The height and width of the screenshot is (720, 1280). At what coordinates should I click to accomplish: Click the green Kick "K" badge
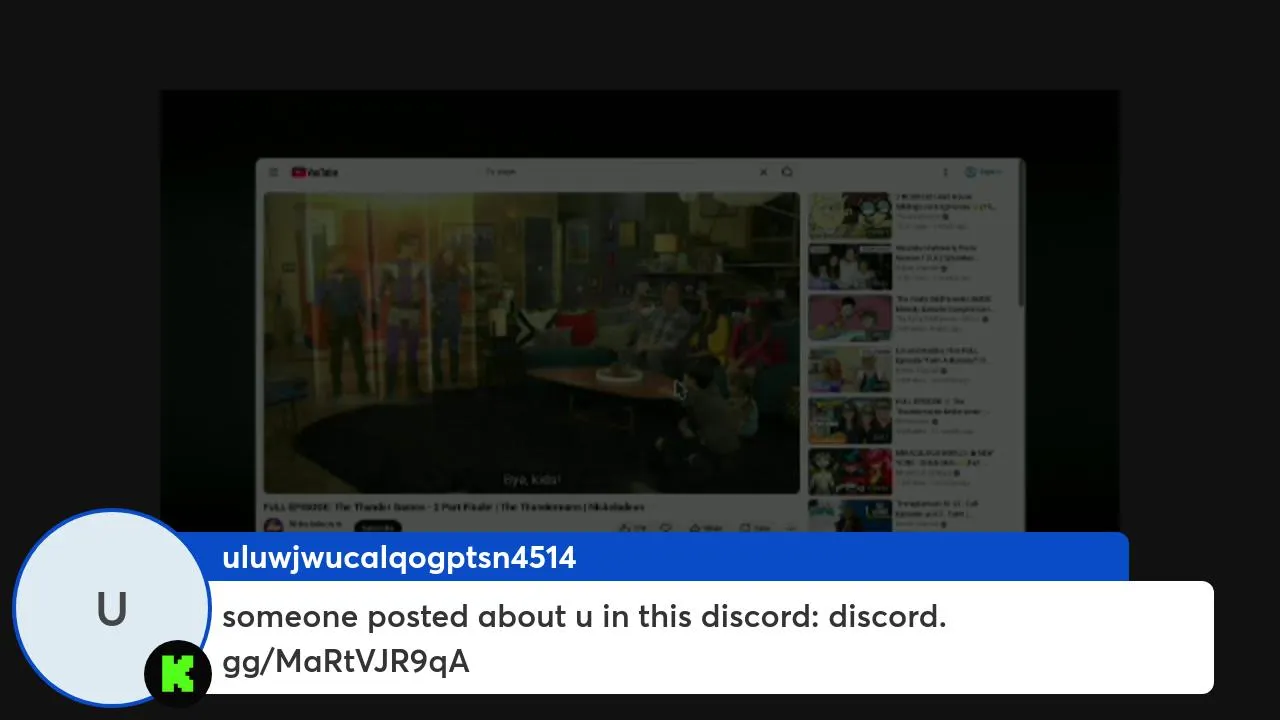177,674
